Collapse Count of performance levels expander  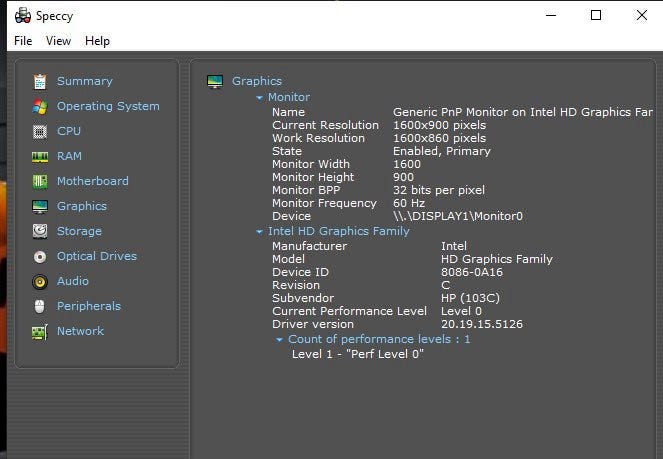tap(279, 340)
